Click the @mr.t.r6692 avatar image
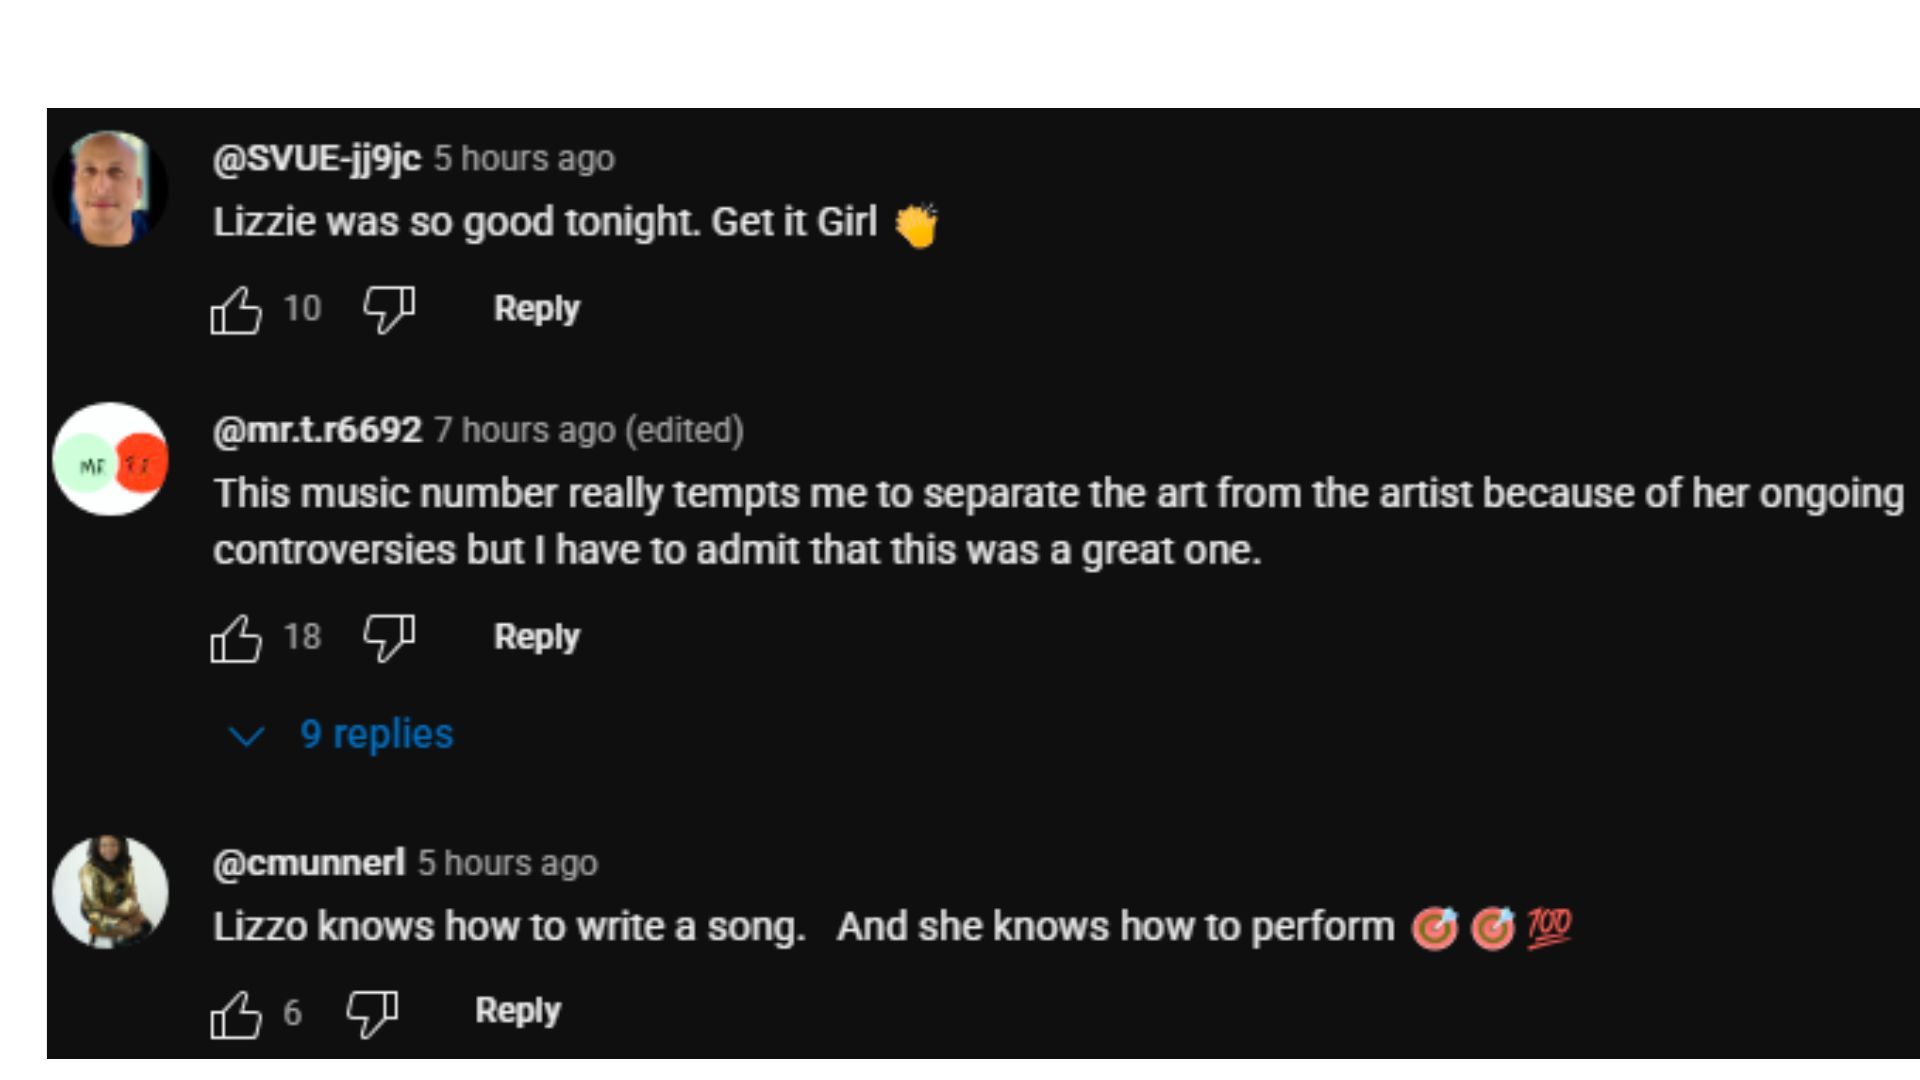The image size is (1920, 1080). 110,460
